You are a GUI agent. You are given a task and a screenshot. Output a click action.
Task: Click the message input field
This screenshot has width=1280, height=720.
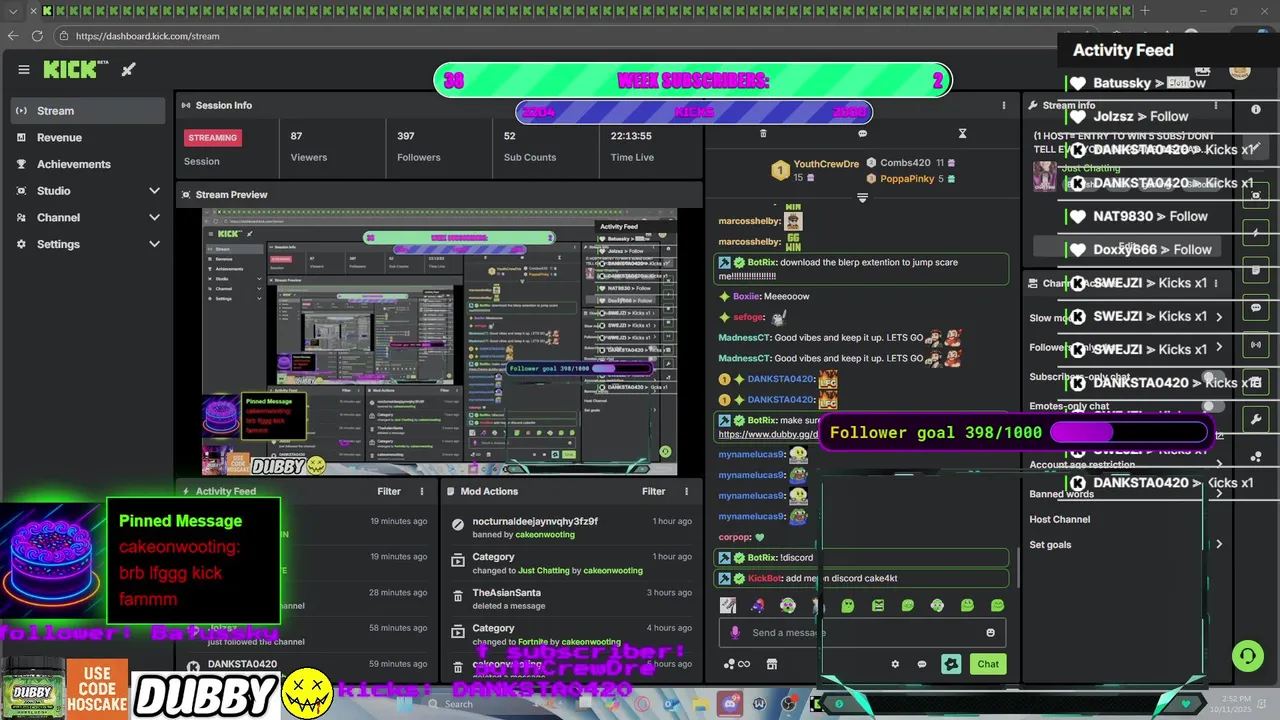pos(862,632)
